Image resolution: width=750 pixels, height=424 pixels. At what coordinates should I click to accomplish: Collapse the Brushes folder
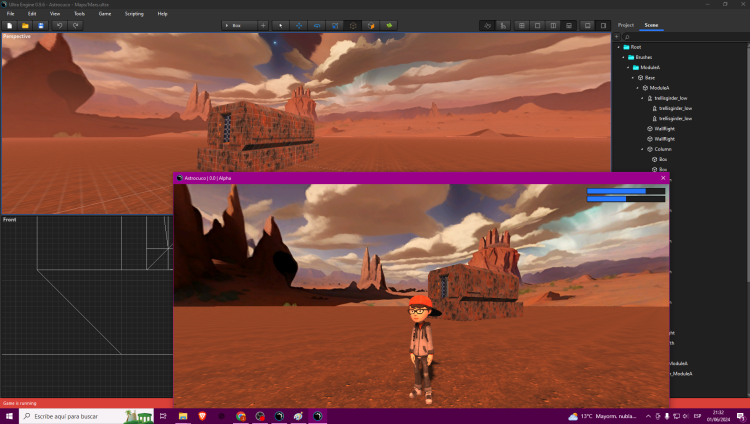pos(625,57)
